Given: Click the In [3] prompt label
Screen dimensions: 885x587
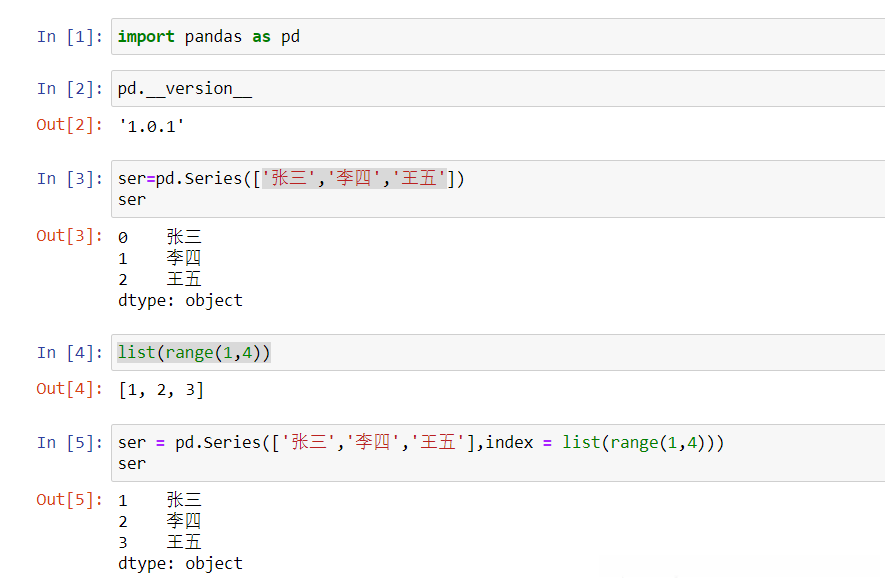Looking at the screenshot, I should click(70, 179).
